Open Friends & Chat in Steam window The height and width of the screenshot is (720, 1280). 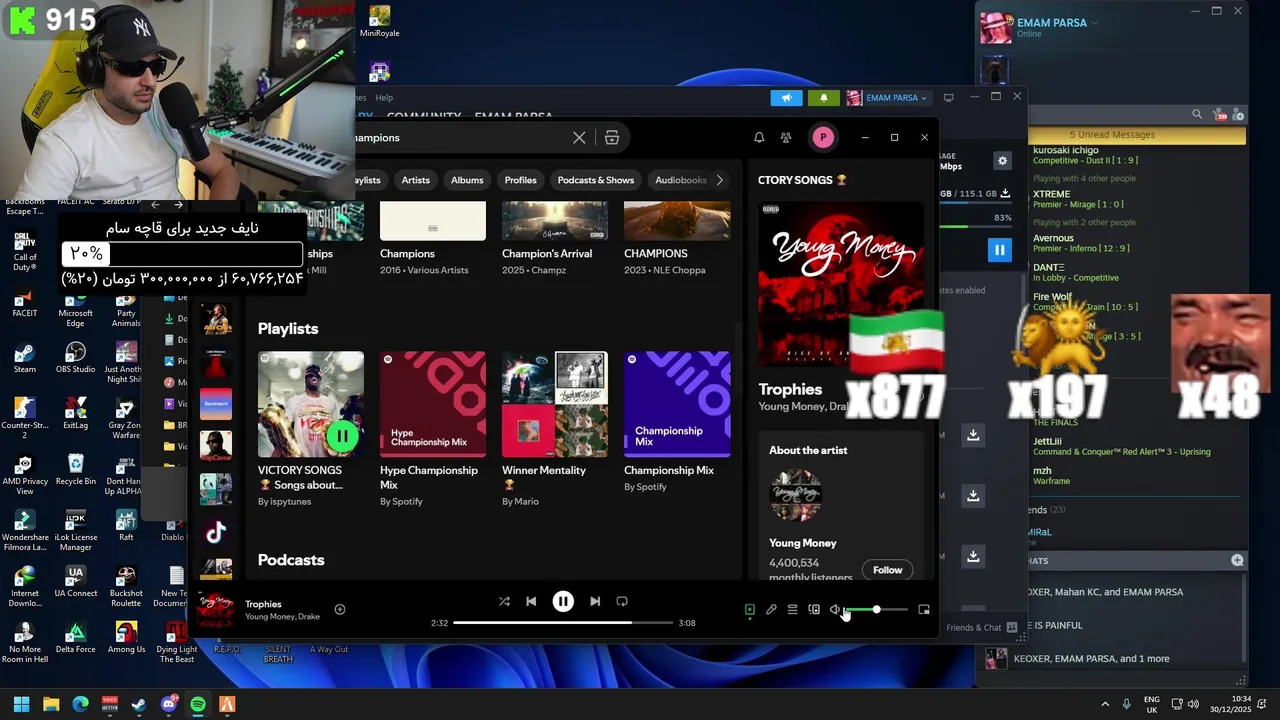980,628
